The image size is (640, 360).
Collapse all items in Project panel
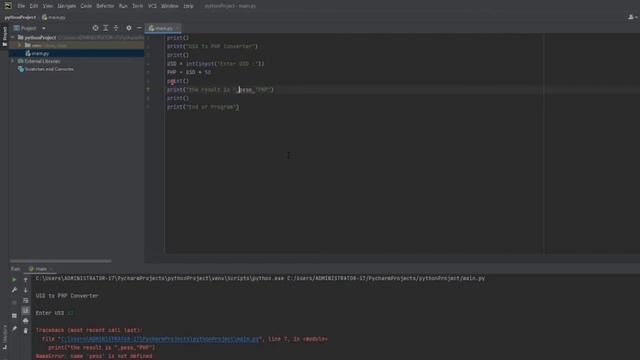click(116, 28)
